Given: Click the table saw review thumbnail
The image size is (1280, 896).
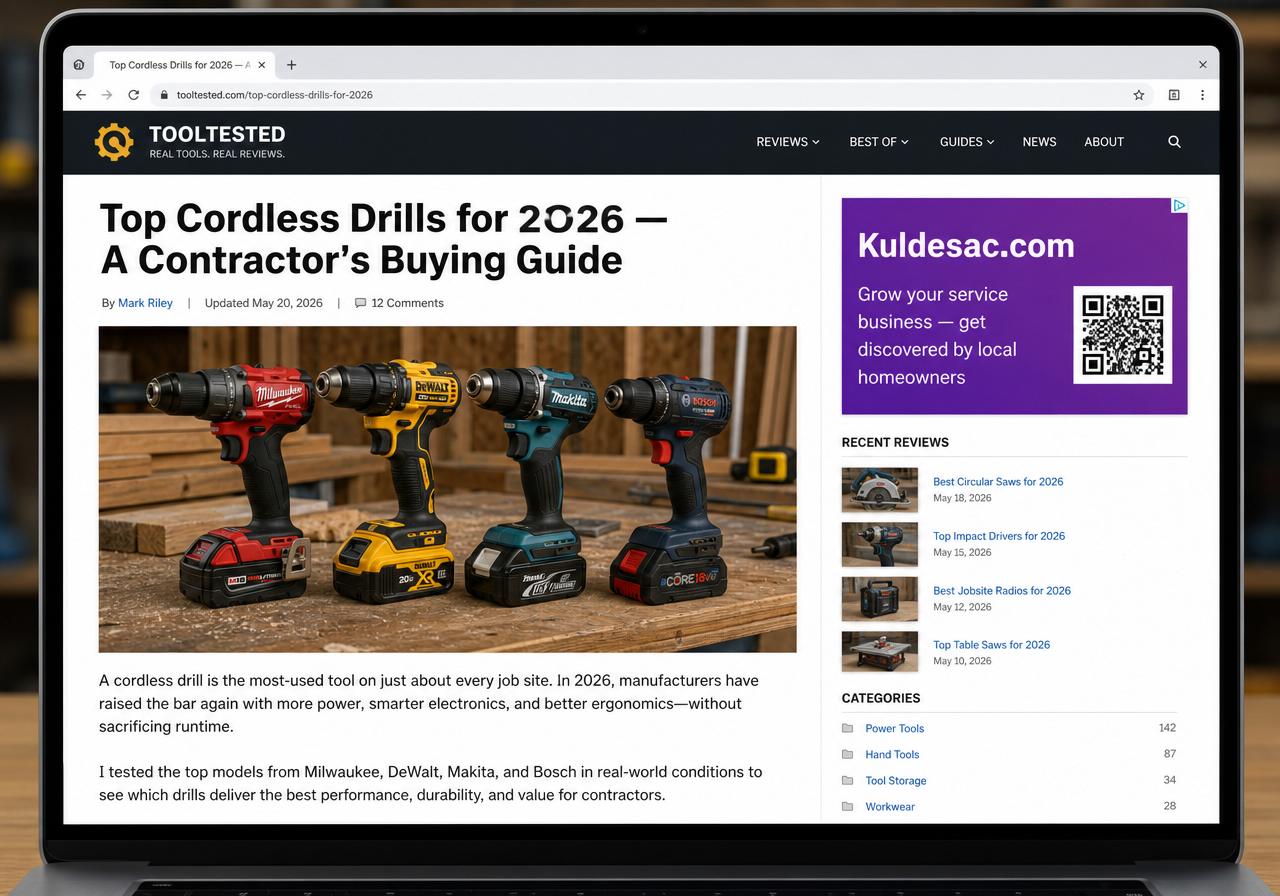Looking at the screenshot, I should [880, 653].
